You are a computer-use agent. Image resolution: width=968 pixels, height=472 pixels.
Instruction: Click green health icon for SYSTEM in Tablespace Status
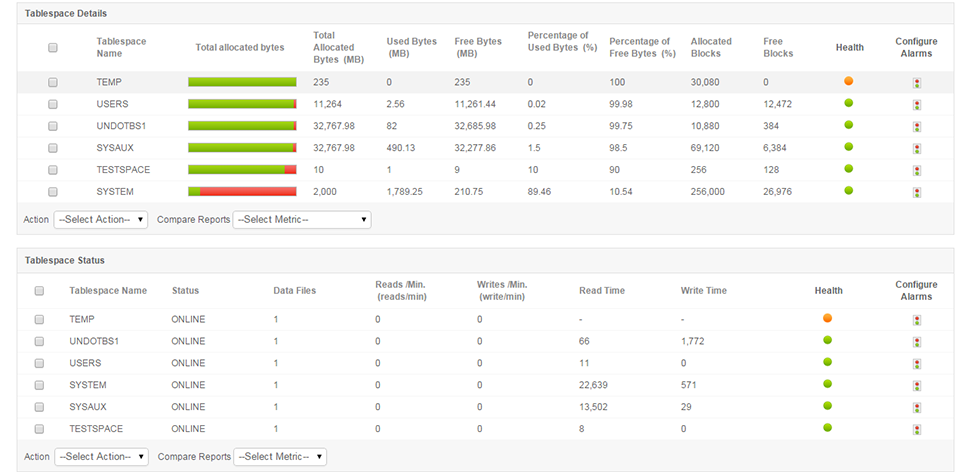point(828,384)
